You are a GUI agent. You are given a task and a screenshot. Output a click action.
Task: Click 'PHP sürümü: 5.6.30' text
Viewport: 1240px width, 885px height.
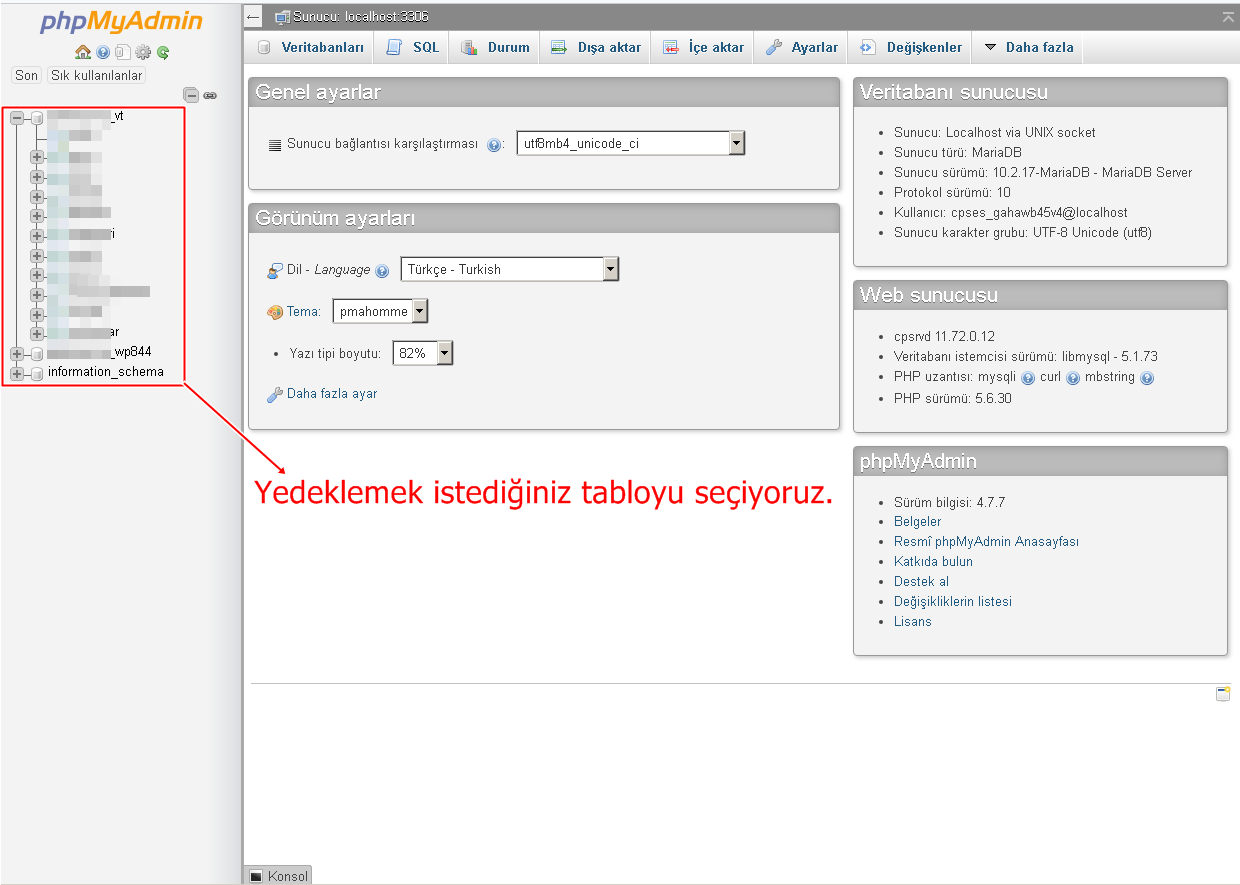tap(953, 398)
